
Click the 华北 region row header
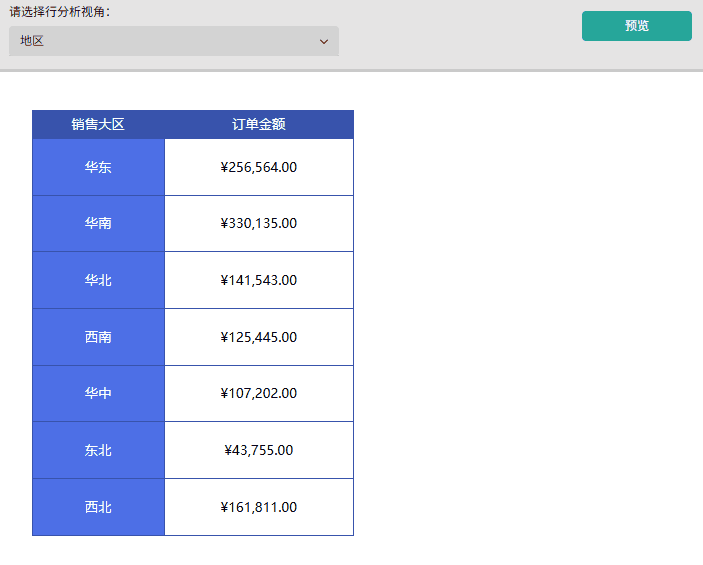tap(98, 280)
